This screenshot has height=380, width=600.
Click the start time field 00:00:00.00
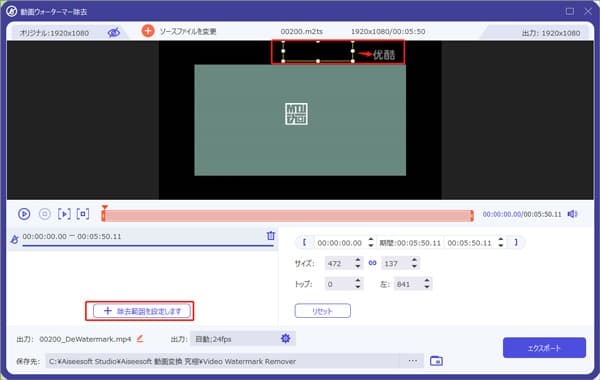coord(339,243)
